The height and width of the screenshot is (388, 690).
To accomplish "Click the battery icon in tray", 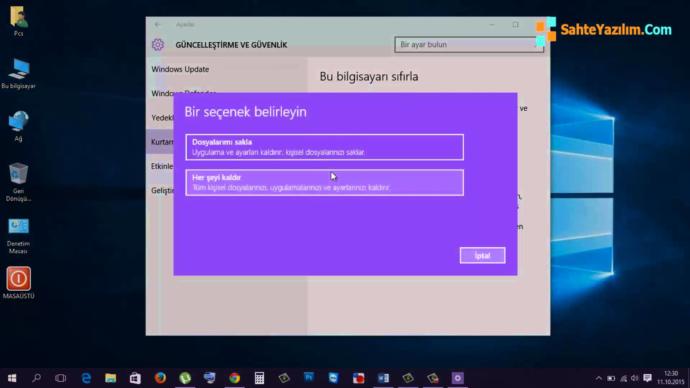I will [611, 378].
